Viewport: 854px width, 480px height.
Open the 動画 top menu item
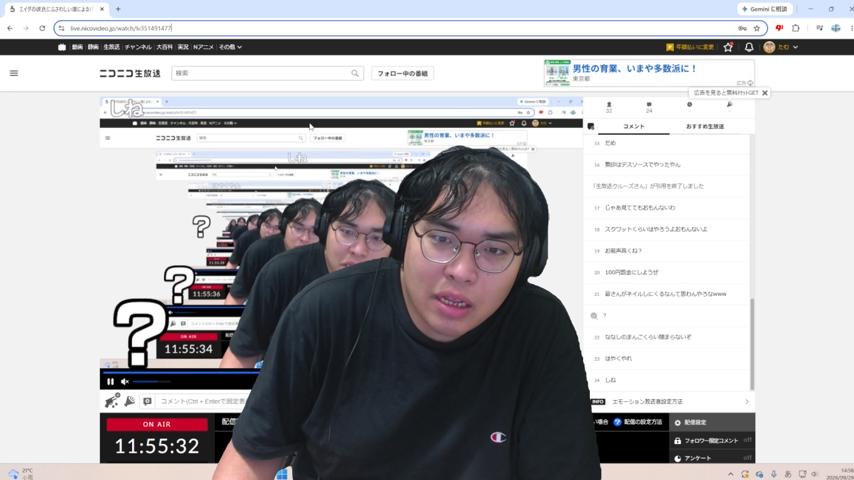point(77,47)
